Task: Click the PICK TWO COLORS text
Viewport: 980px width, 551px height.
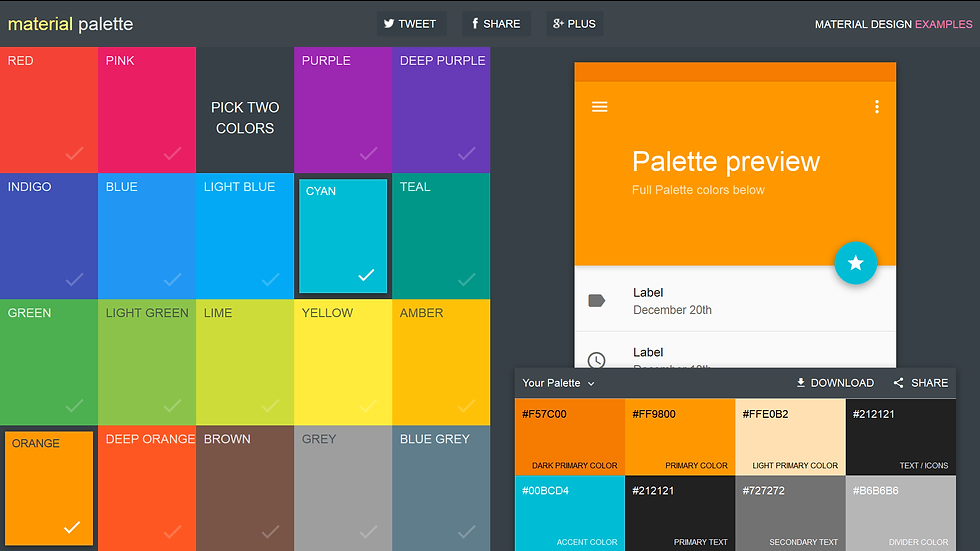Action: click(x=245, y=117)
